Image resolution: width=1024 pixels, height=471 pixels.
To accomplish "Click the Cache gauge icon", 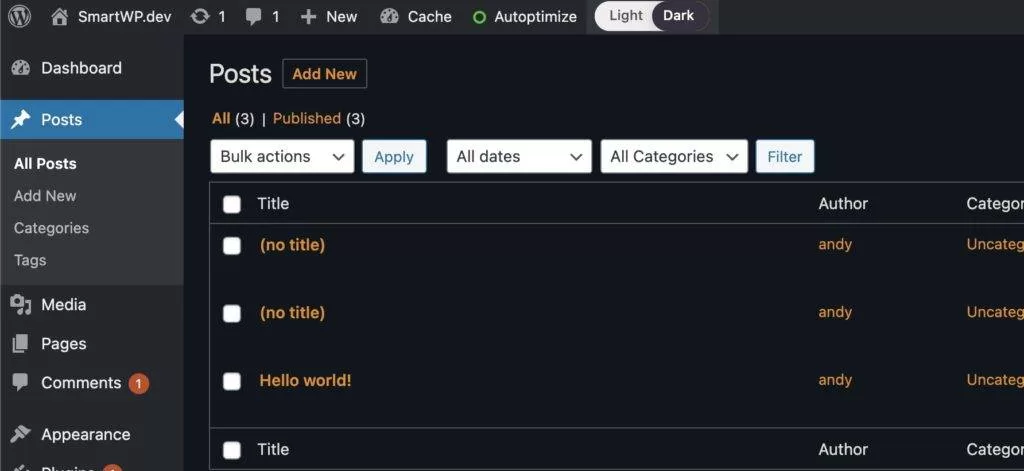I will point(390,16).
